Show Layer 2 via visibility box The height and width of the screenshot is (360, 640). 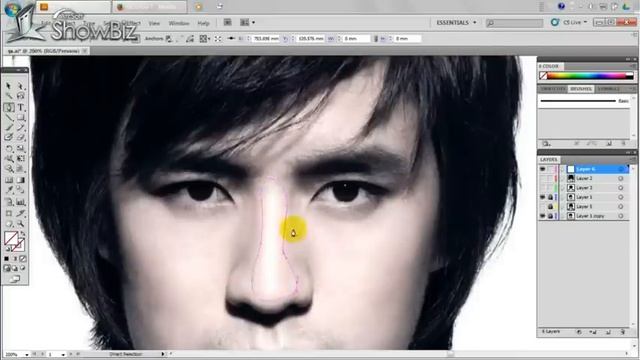click(x=543, y=178)
